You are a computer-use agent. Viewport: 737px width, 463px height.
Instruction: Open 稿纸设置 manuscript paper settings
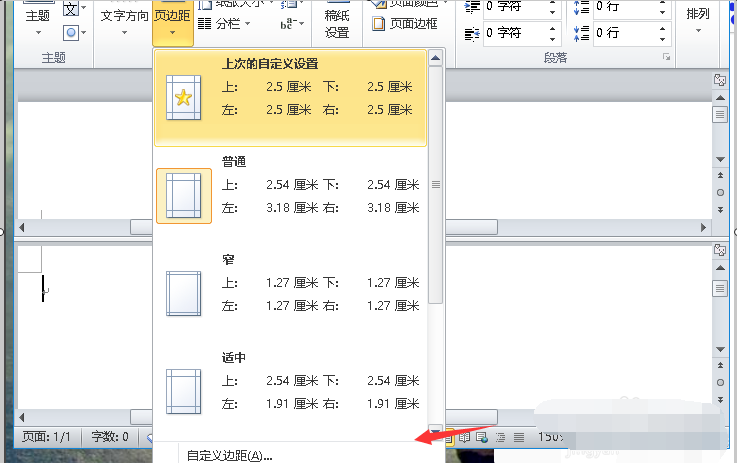point(337,23)
